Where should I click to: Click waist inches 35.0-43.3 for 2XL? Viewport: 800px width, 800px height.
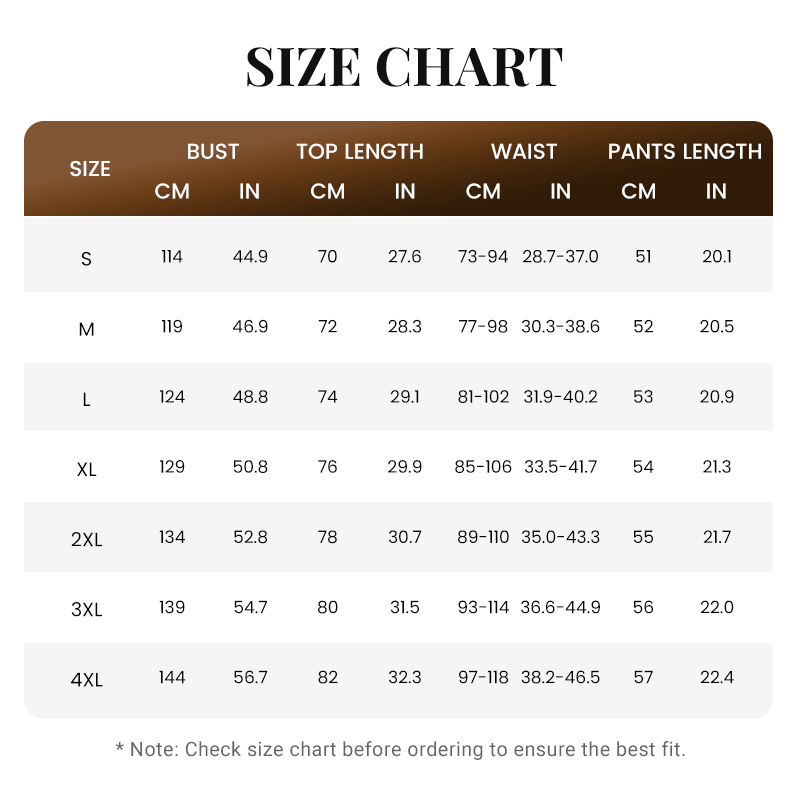(x=560, y=537)
